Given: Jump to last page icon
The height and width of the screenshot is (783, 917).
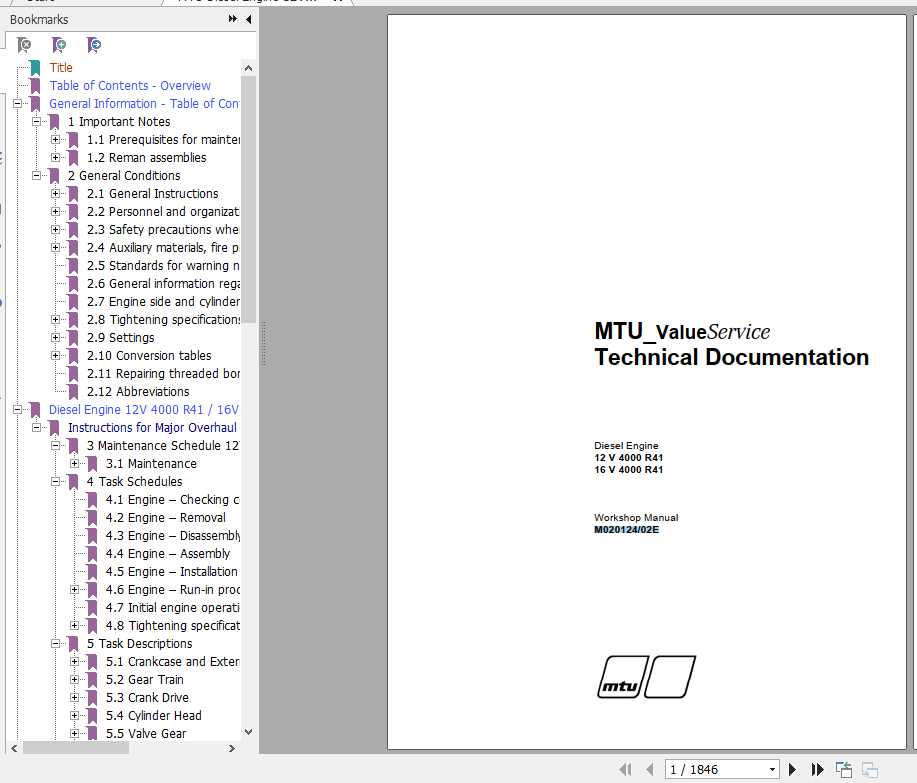Looking at the screenshot, I should pos(817,769).
